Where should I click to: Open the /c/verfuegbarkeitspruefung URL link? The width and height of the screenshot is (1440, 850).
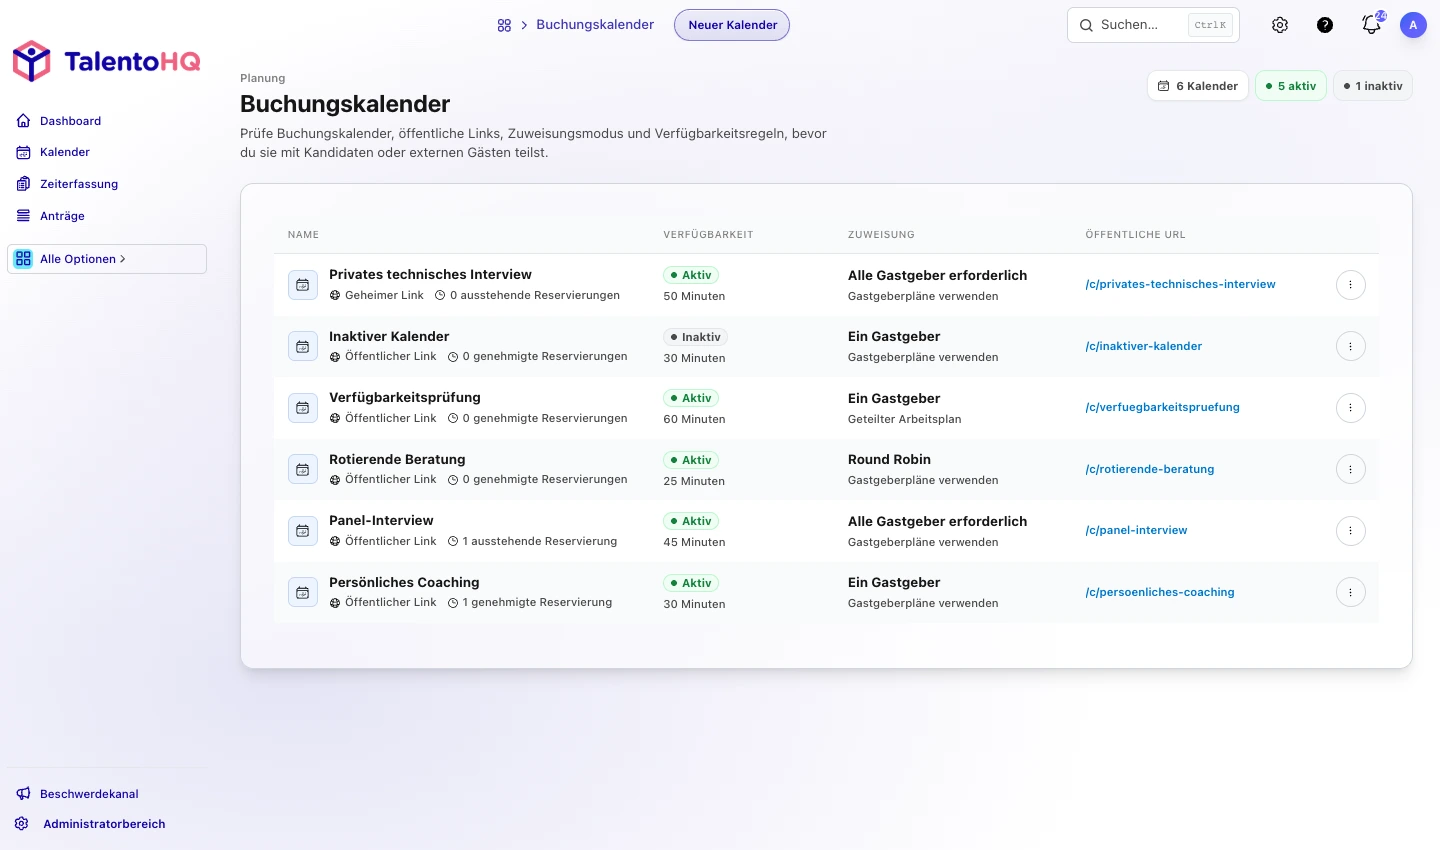[x=1162, y=408]
